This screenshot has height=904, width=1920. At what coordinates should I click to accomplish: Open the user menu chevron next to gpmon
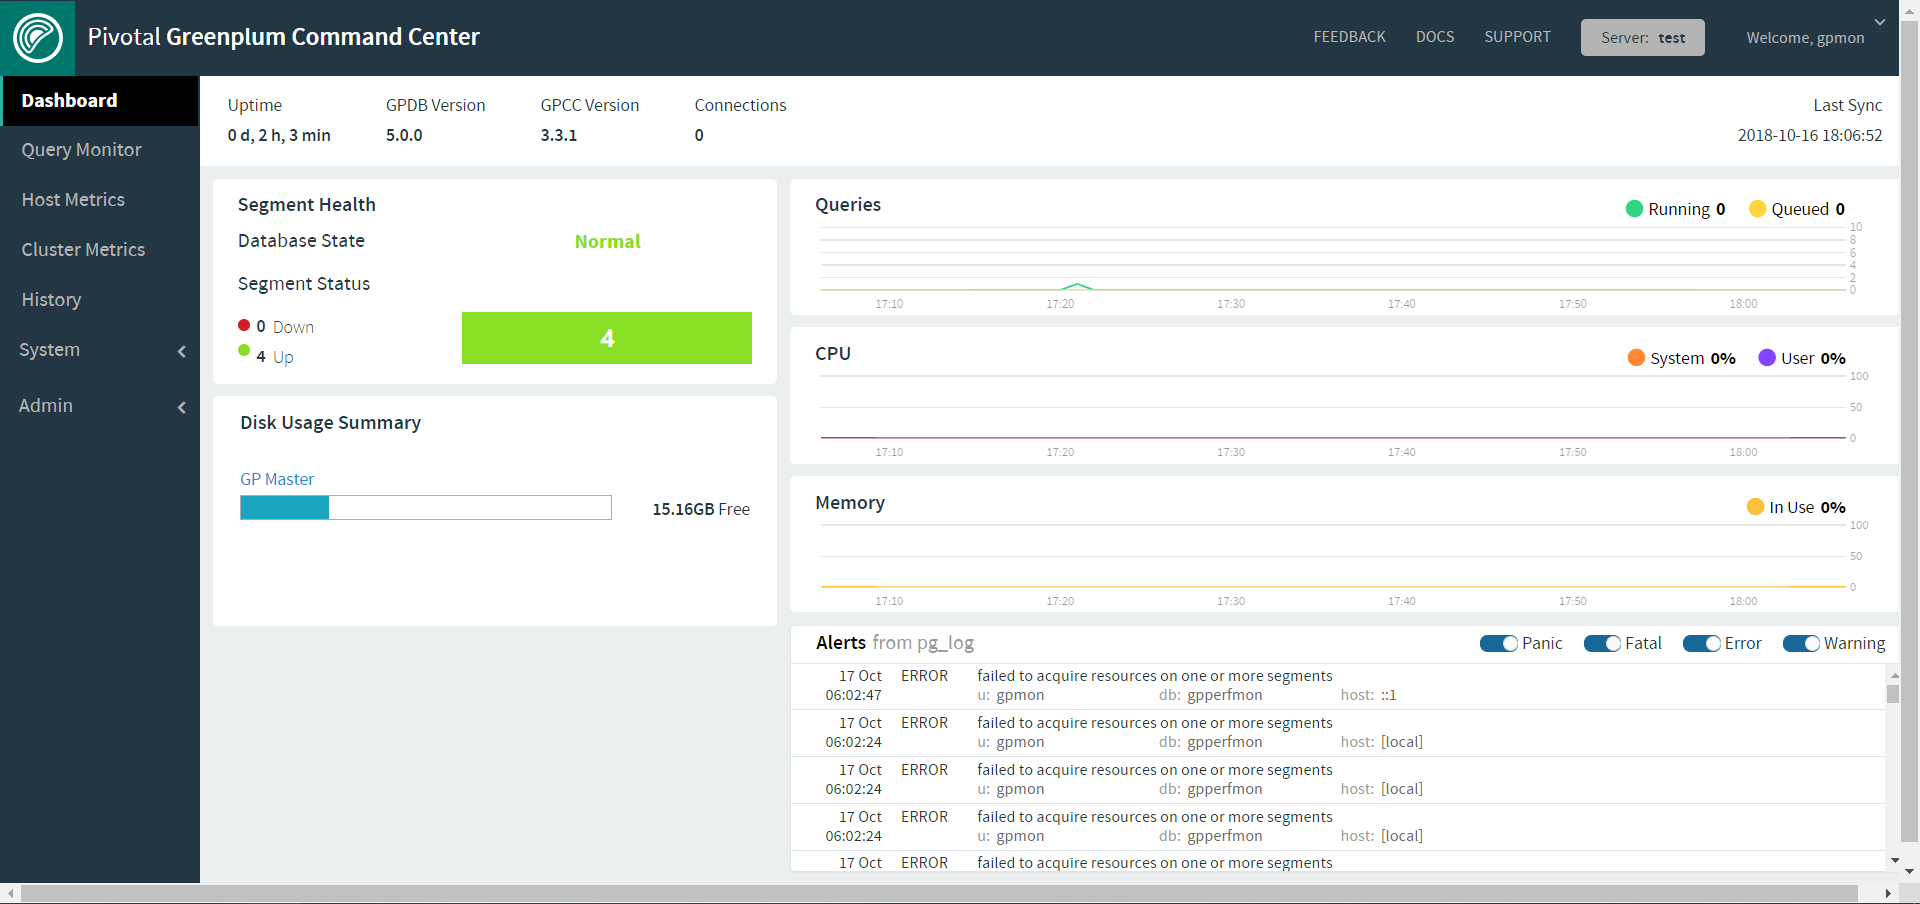(1880, 22)
